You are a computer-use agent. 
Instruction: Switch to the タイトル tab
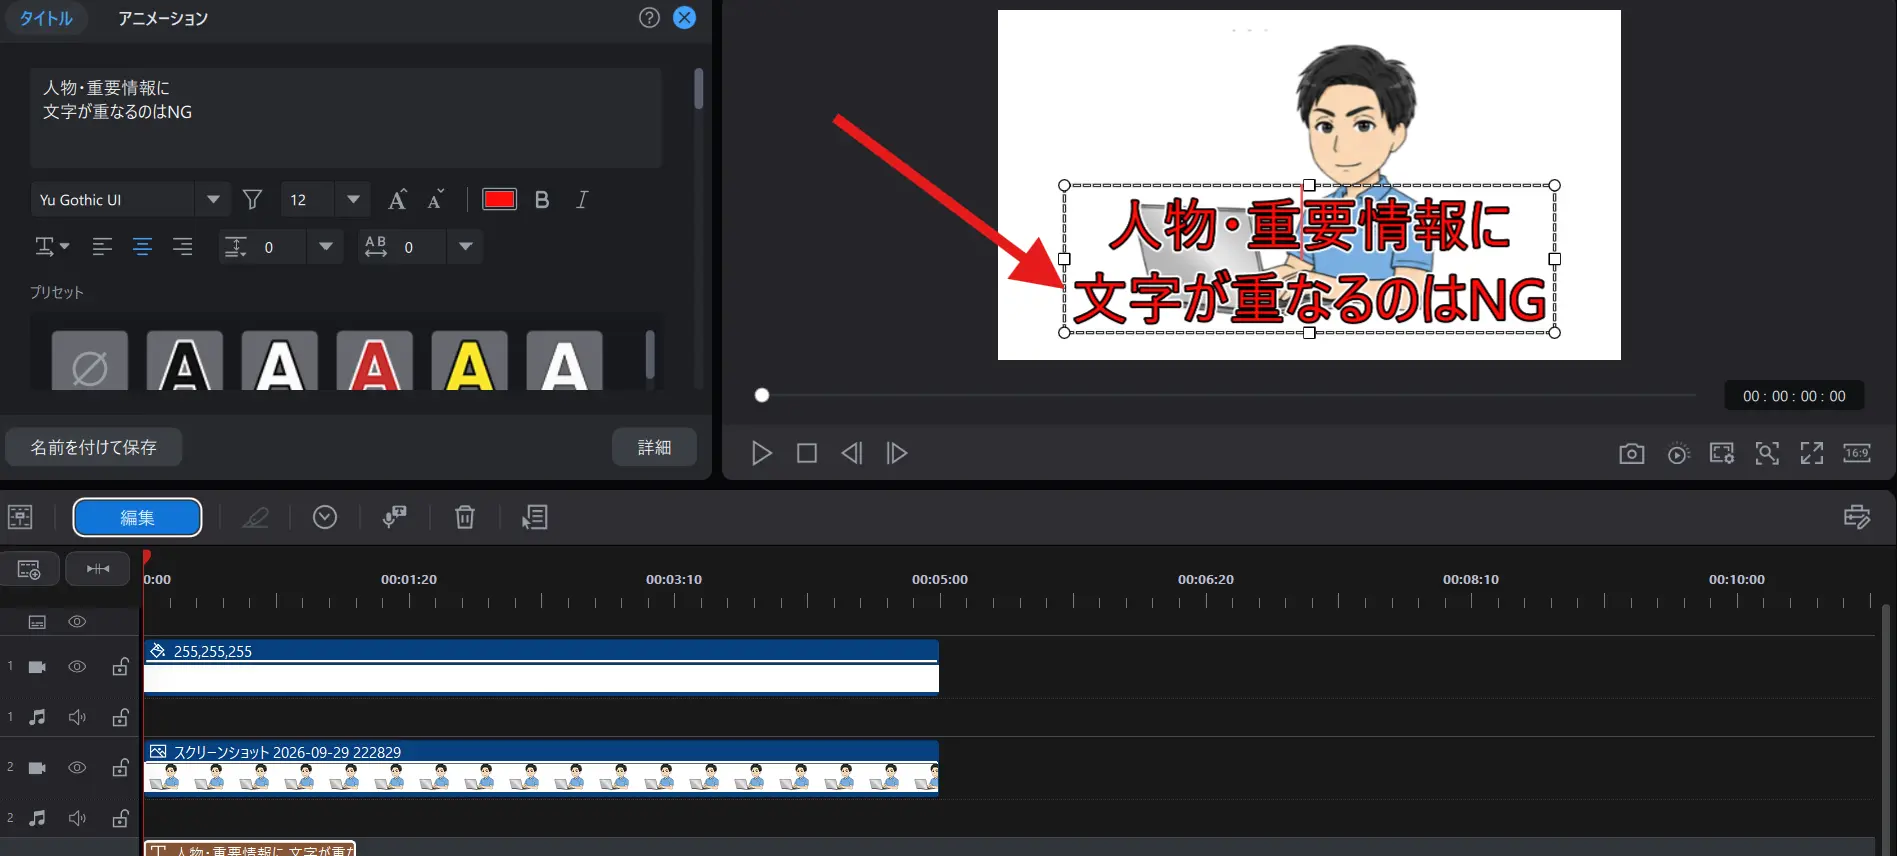point(46,19)
